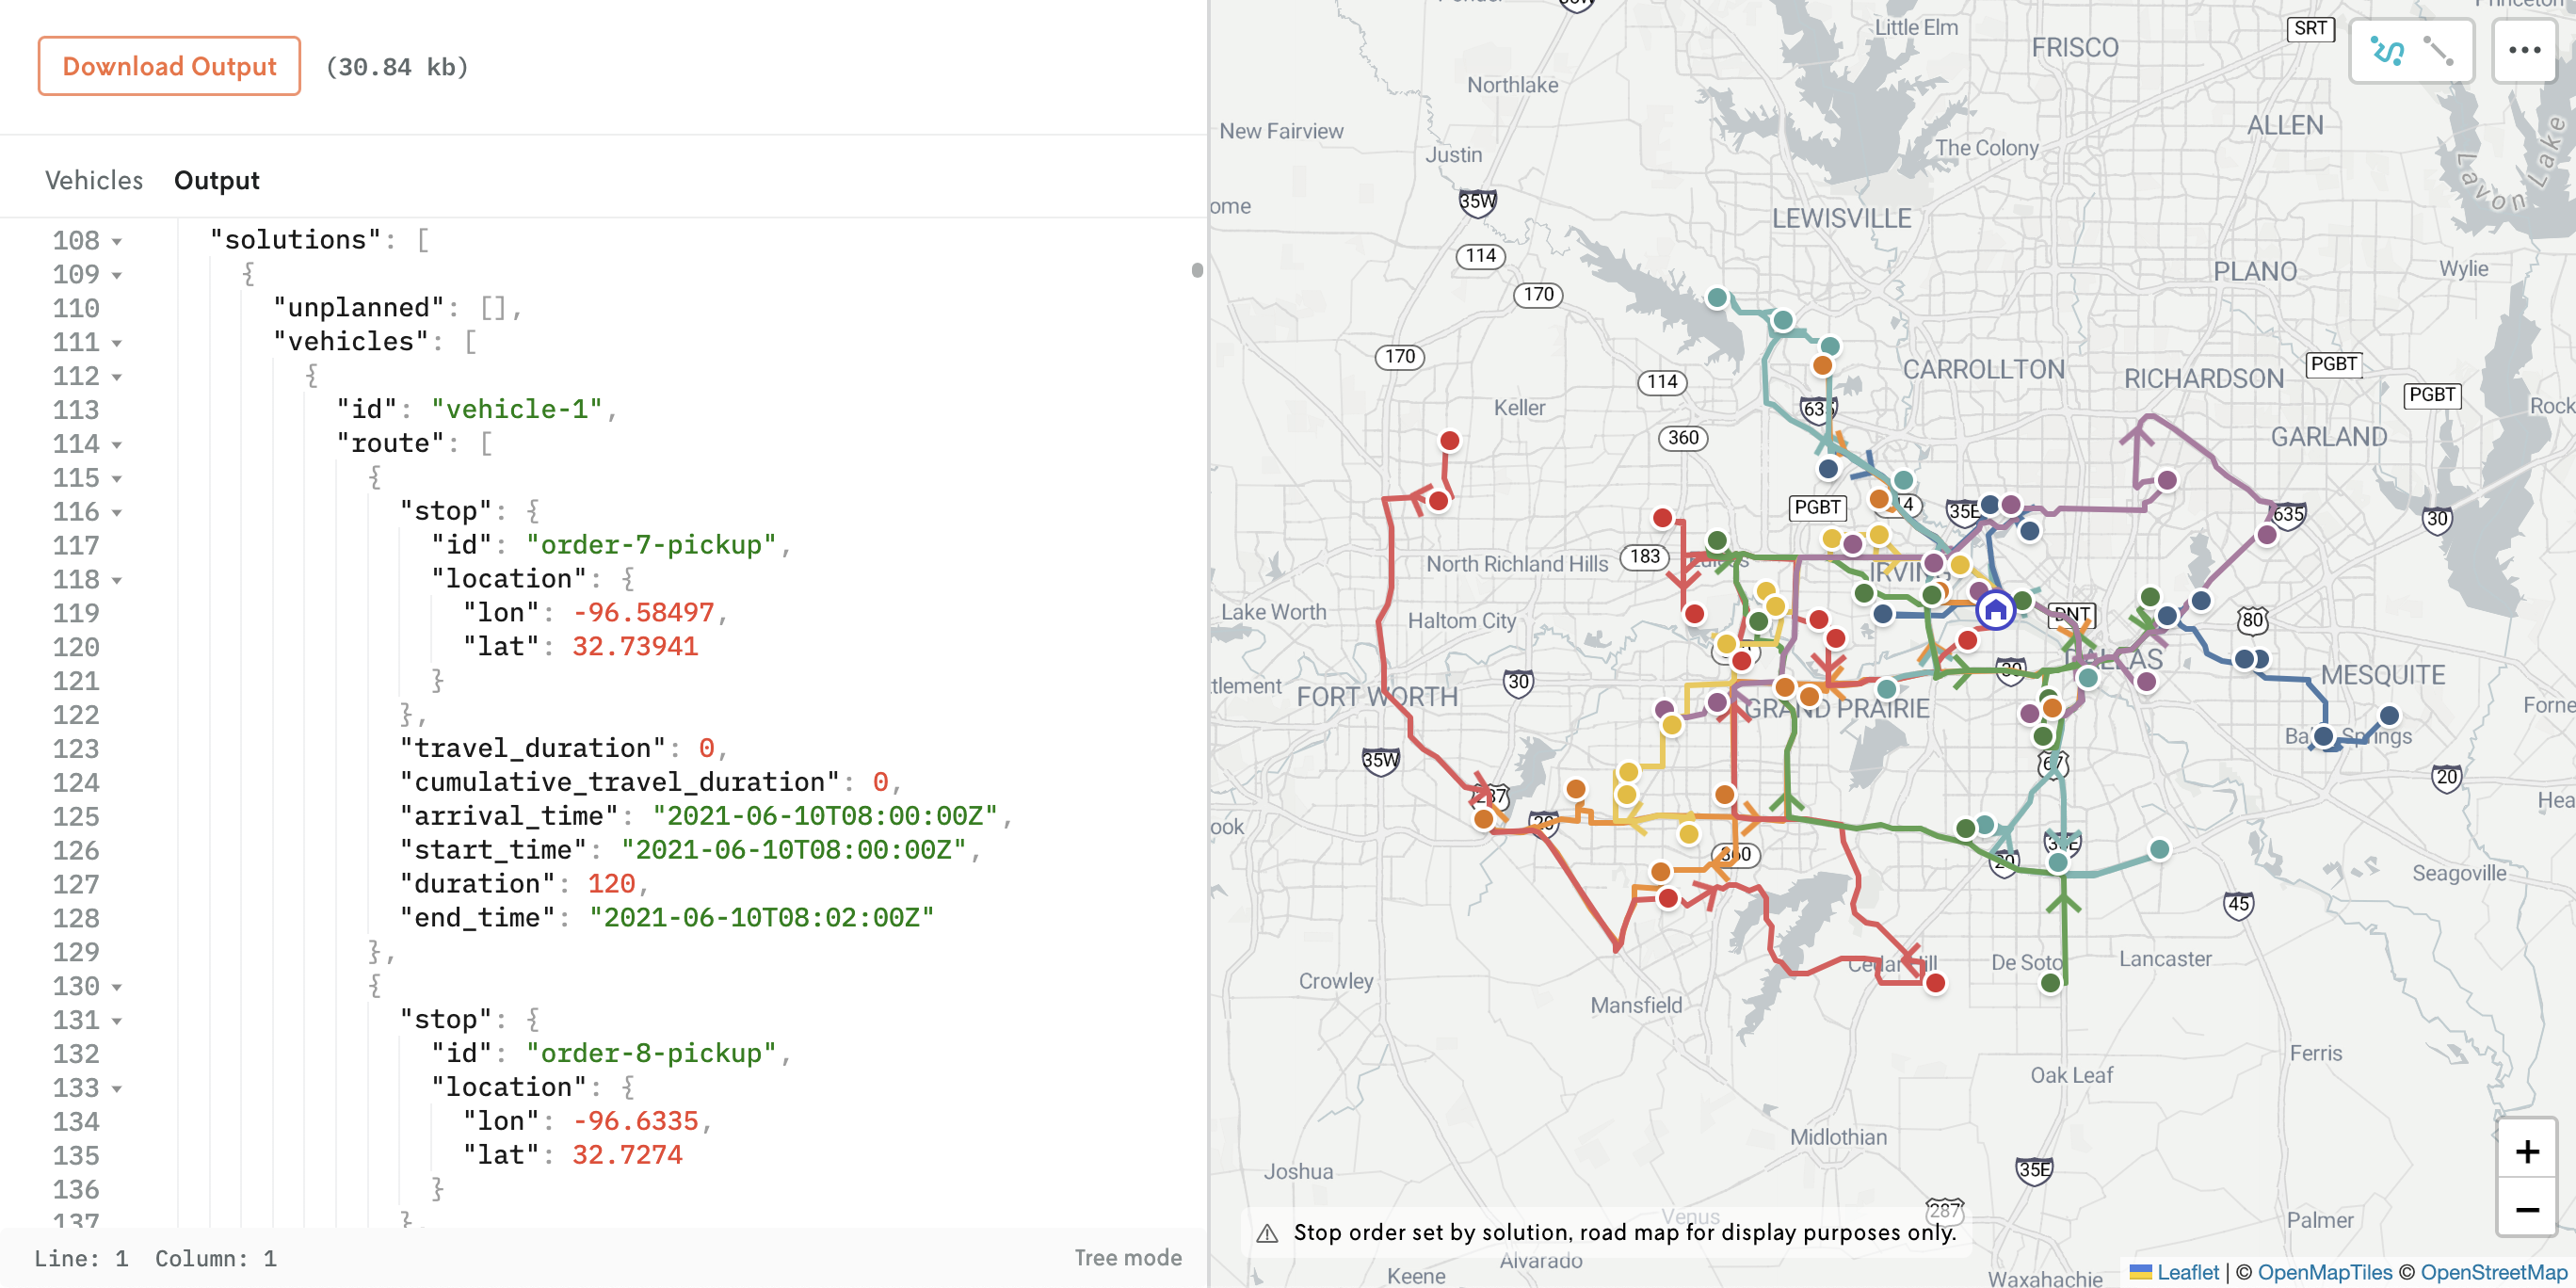This screenshot has width=2576, height=1288.
Task: Collapse the solutions array at line 108
Action: 117,241
